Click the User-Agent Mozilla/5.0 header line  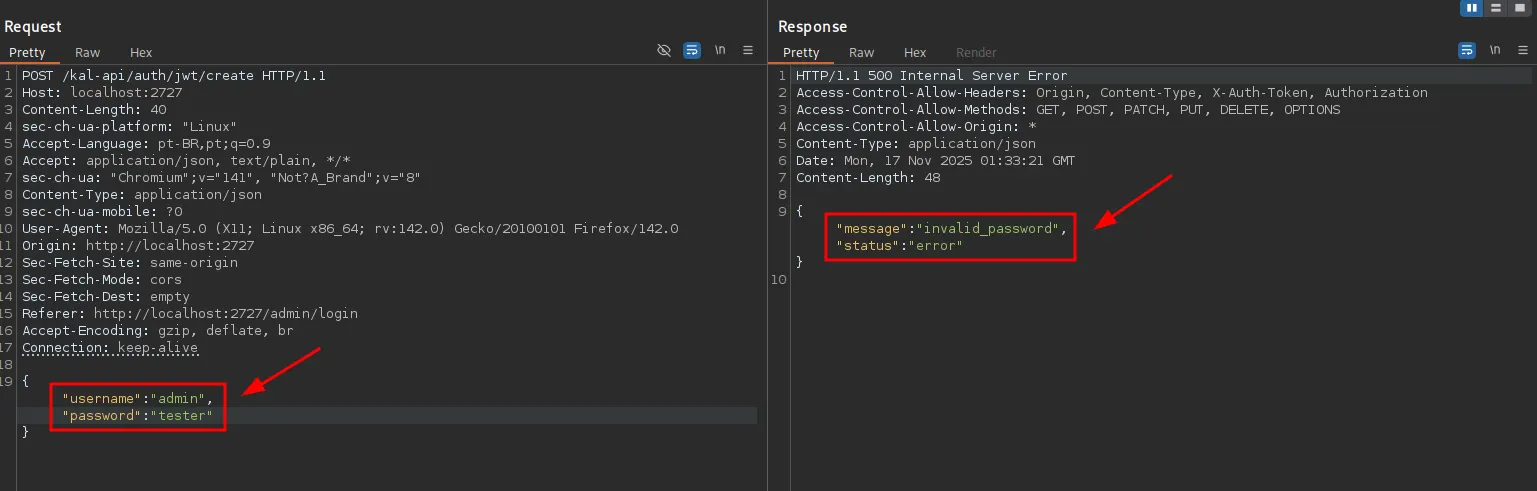(350, 229)
